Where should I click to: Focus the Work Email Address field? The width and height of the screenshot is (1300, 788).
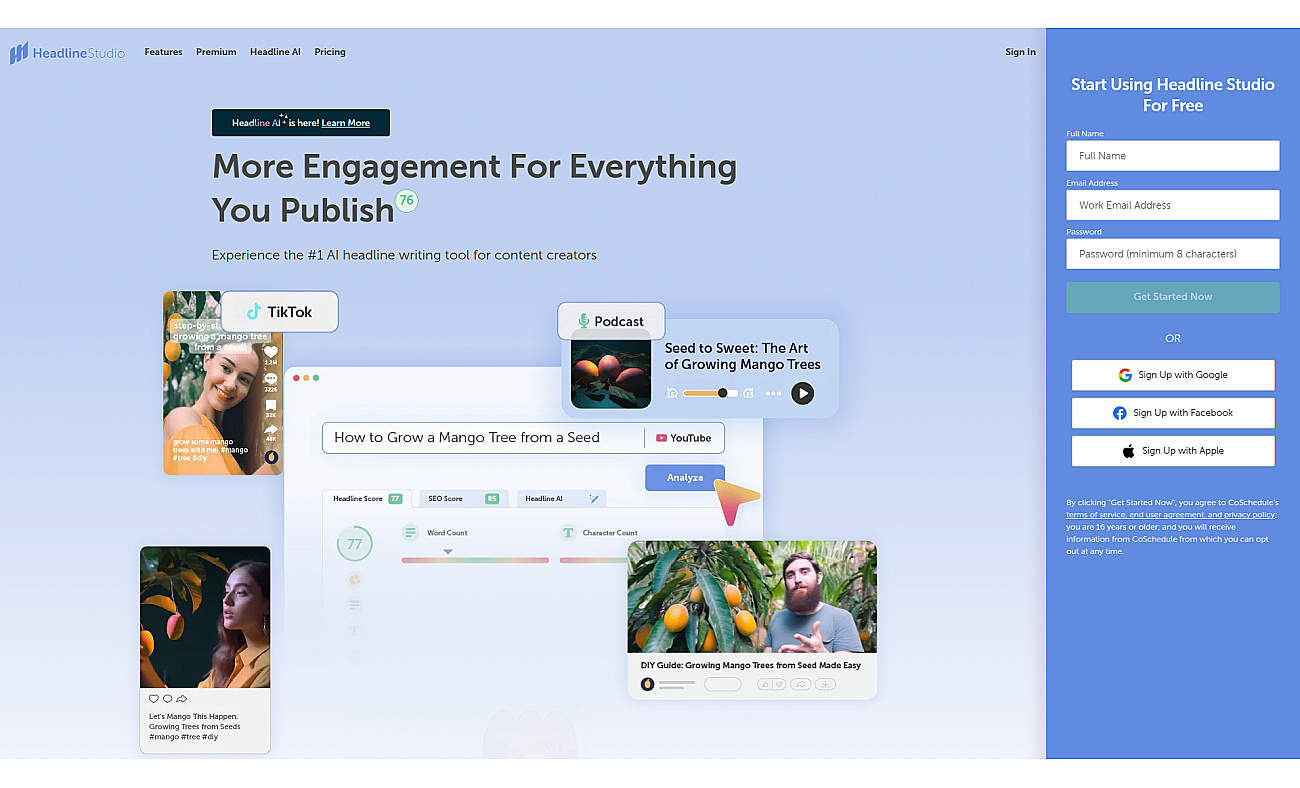click(x=1173, y=205)
